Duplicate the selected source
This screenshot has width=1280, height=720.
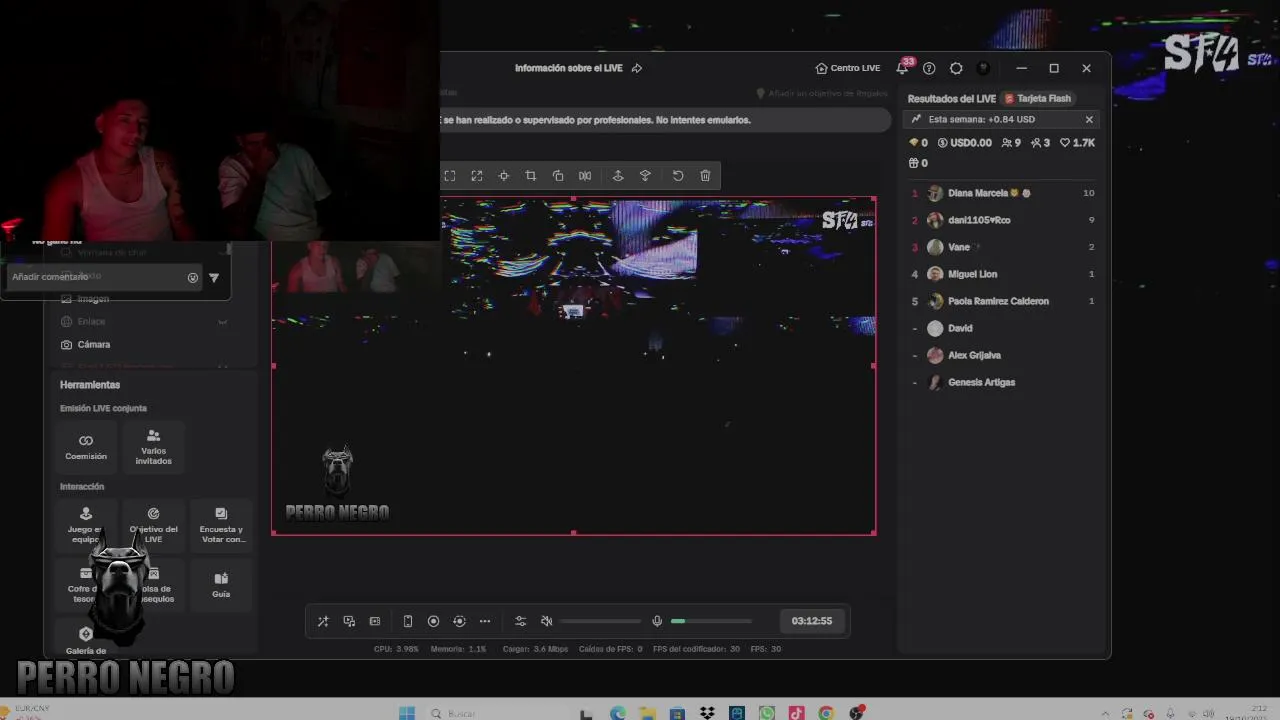tap(558, 176)
